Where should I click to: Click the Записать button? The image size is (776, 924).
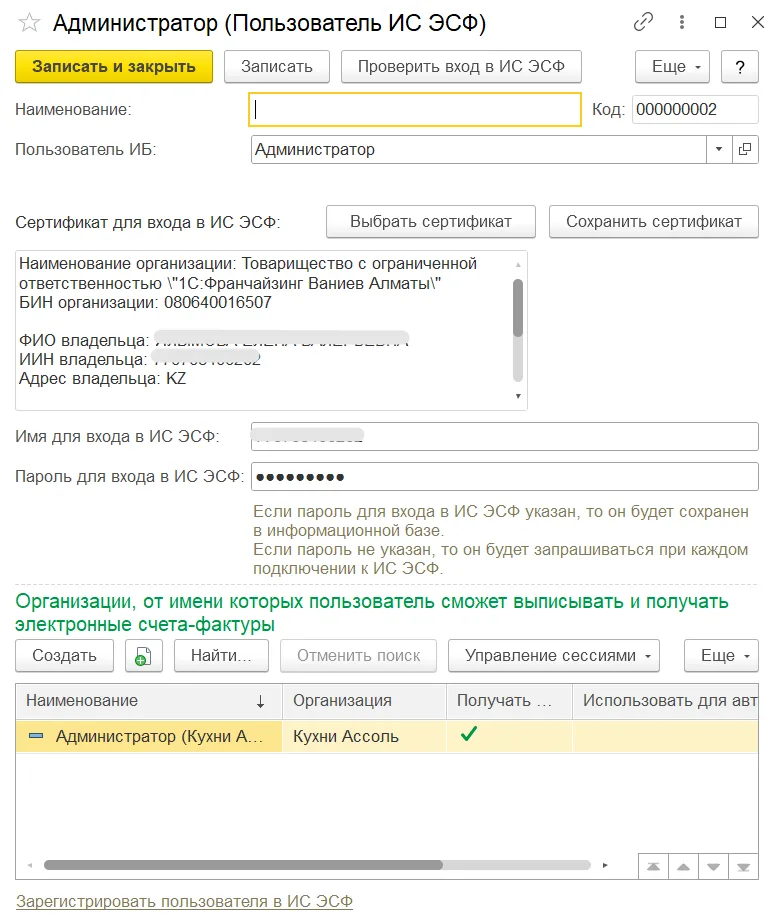tap(276, 67)
